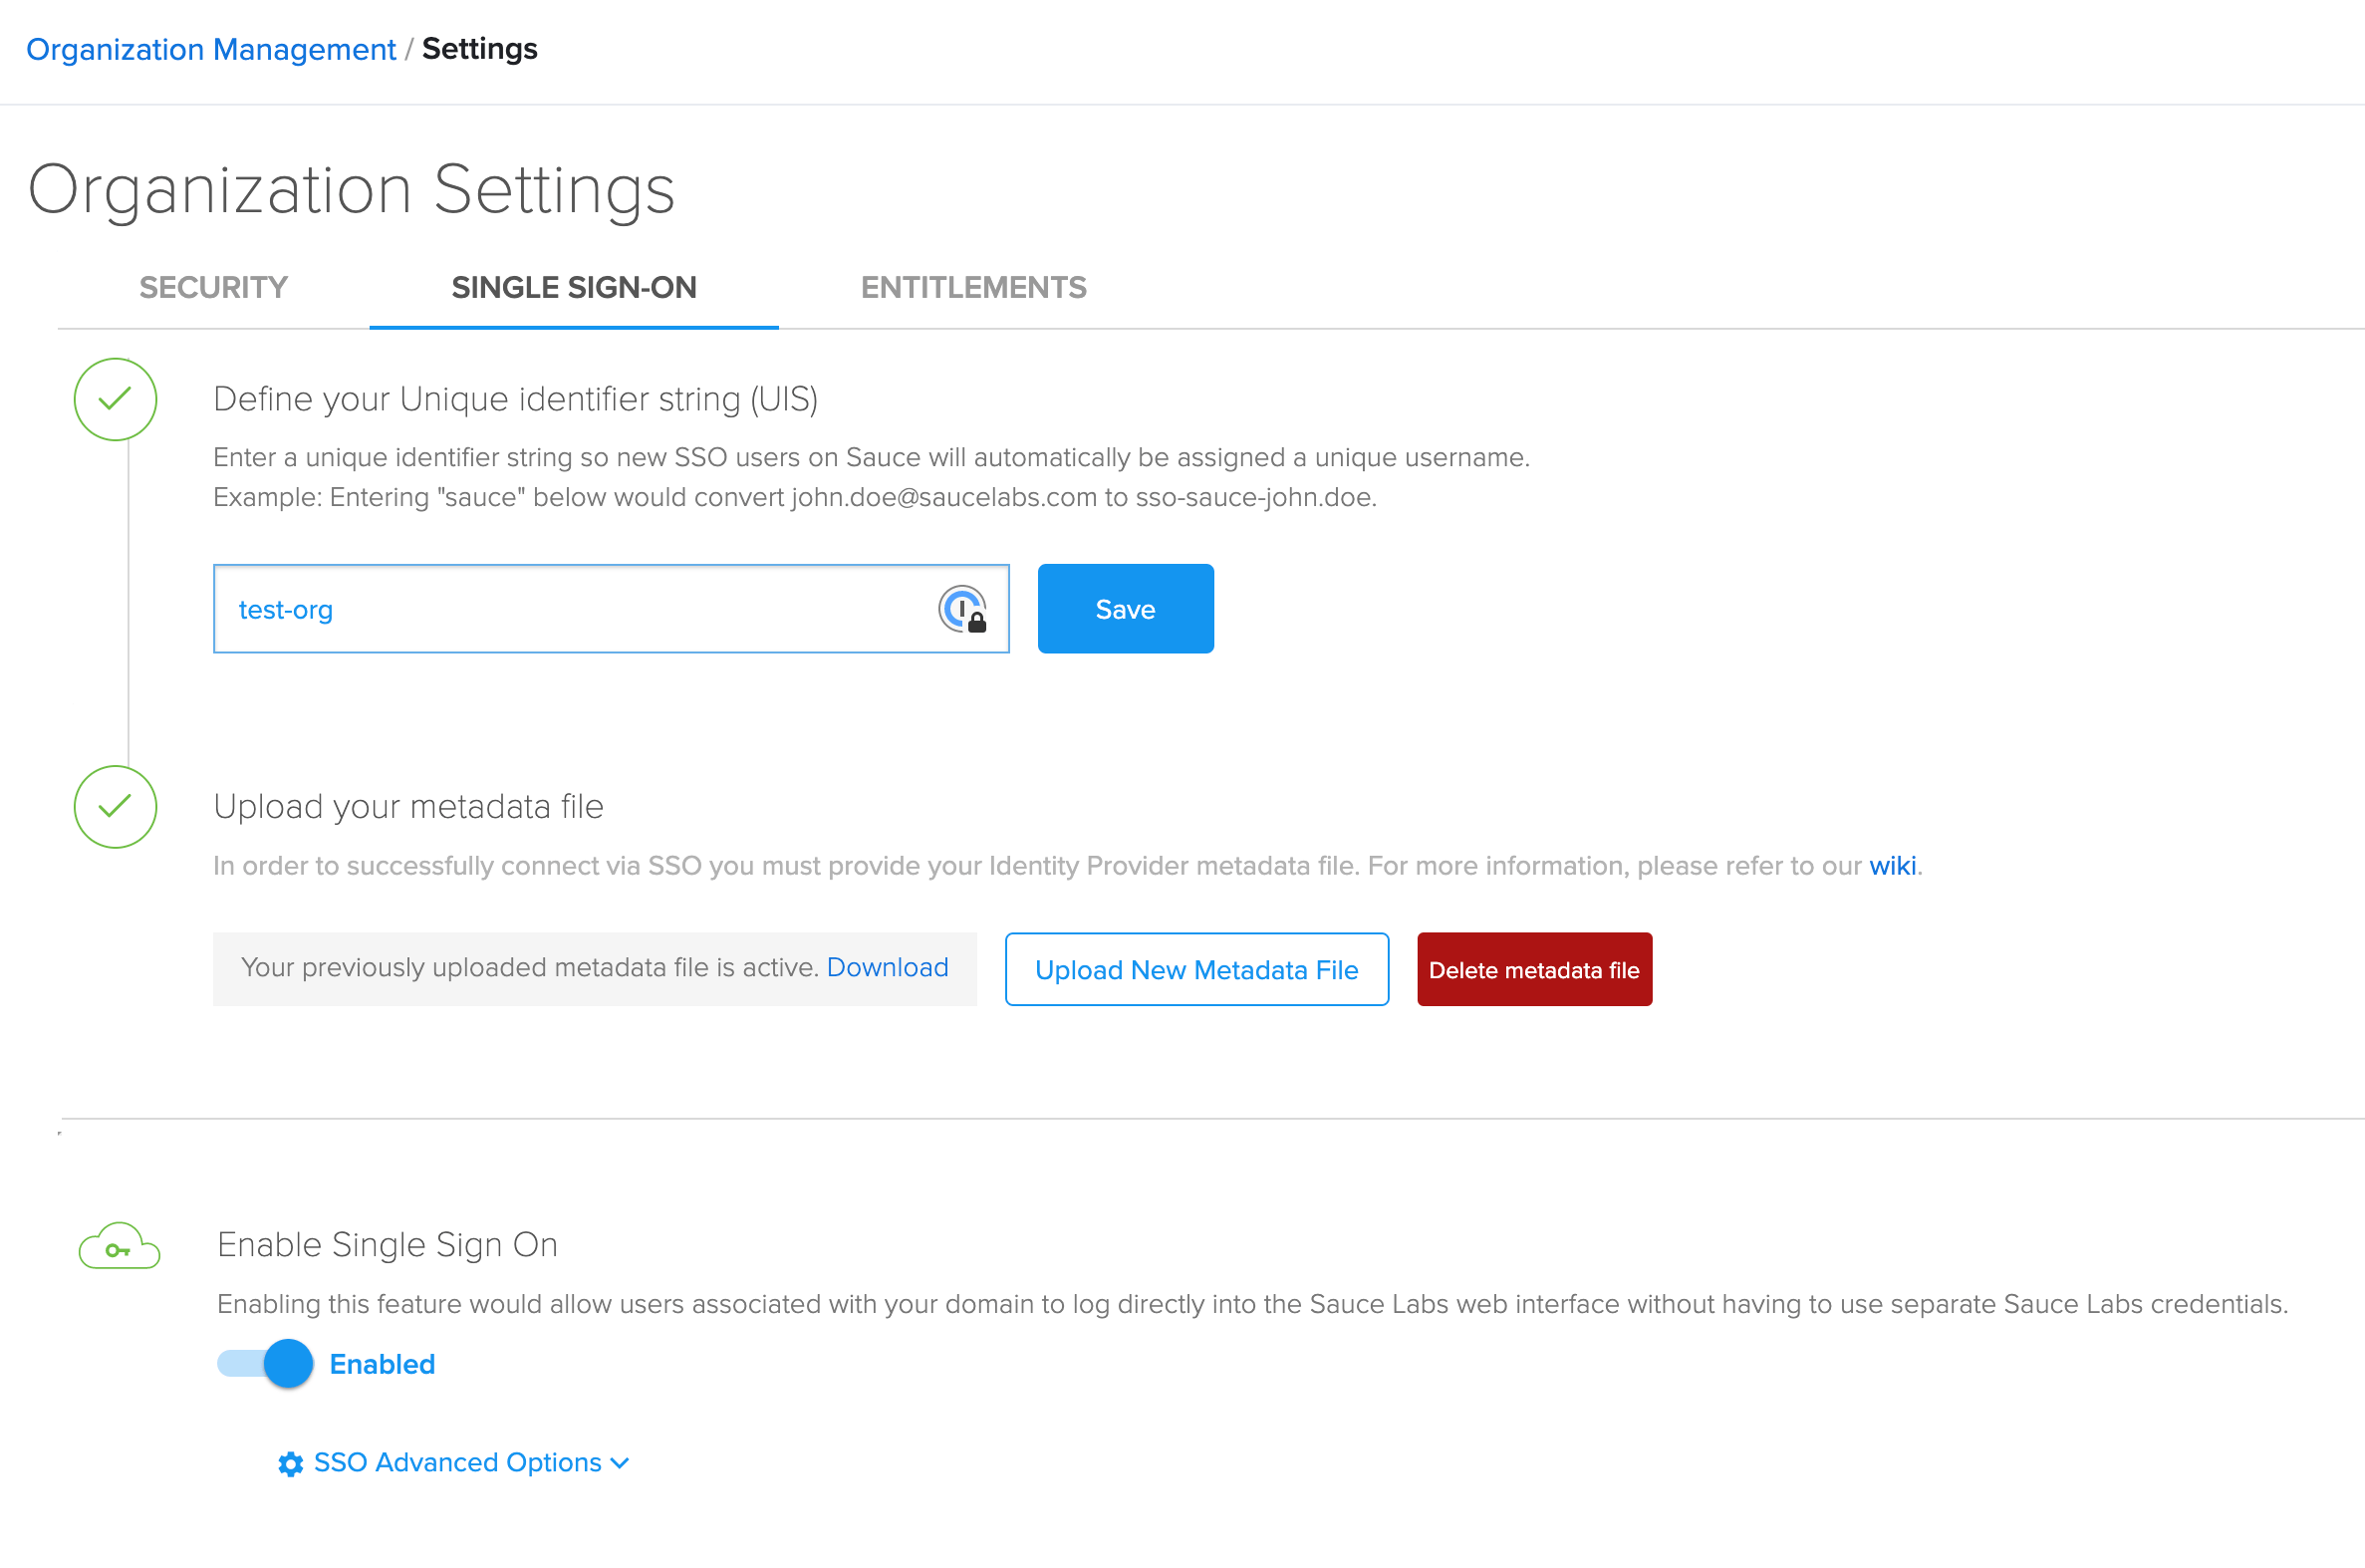Open the SECURITY tab
This screenshot has height=1568, width=2365.
click(x=213, y=287)
